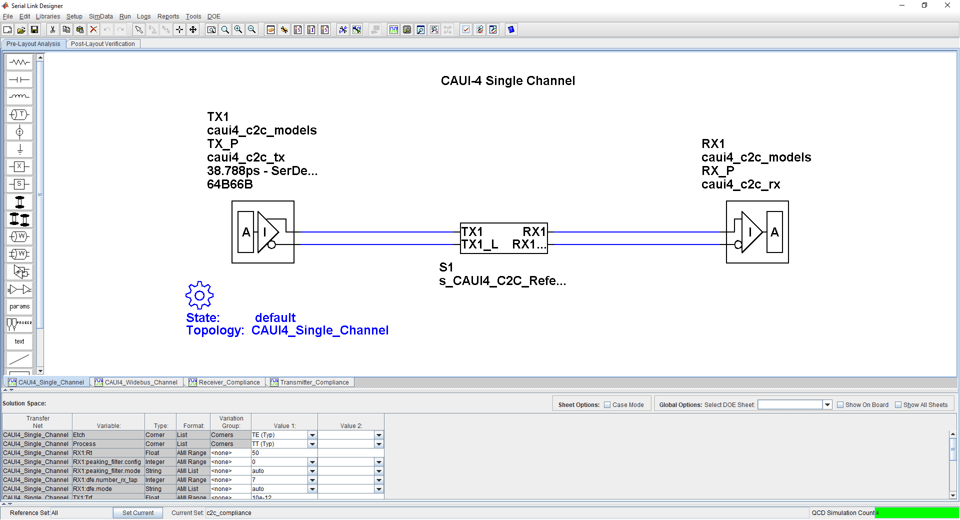Click the component palette scroll-down arrow
Image resolution: width=960 pixels, height=520 pixels.
click(x=40, y=371)
